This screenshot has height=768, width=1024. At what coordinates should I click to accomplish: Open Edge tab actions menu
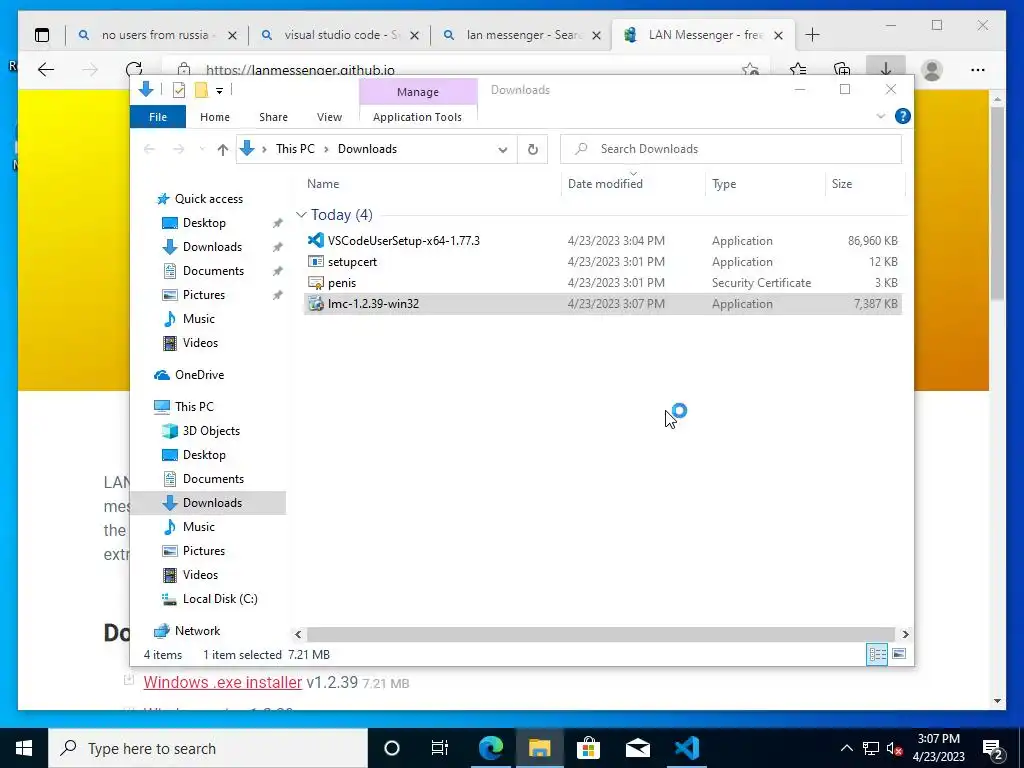click(x=42, y=35)
